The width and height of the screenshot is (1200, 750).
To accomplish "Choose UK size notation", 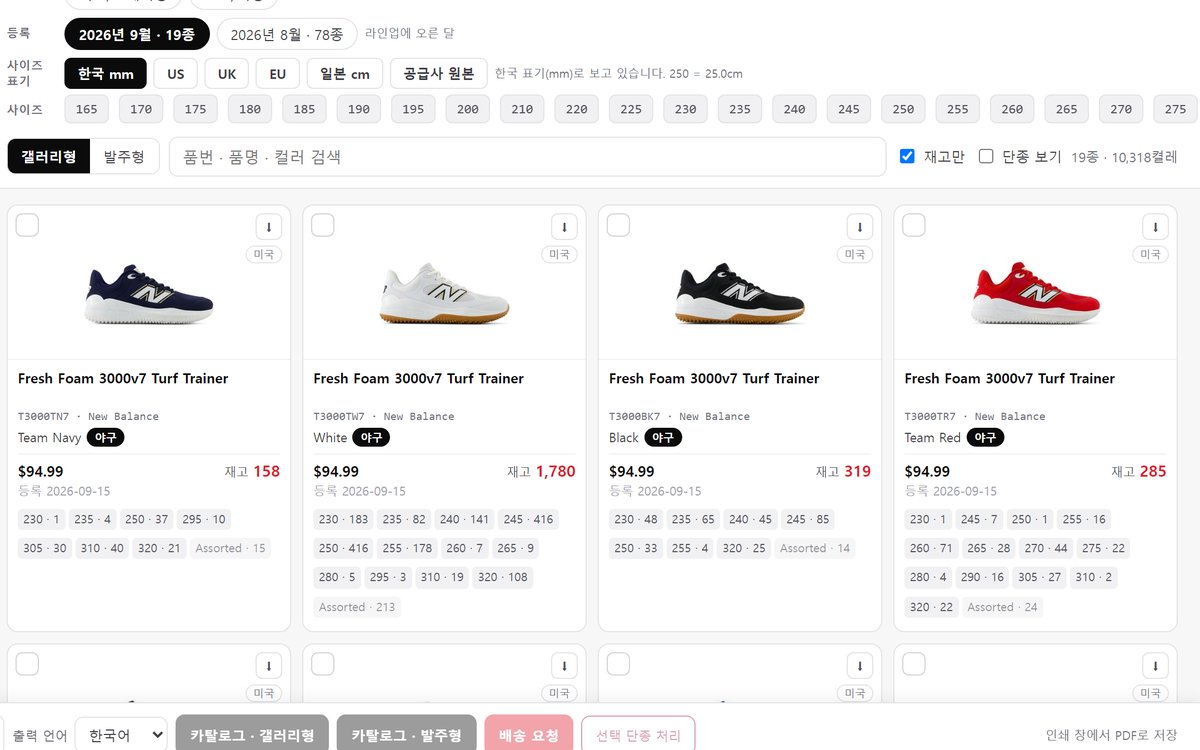I will click(227, 74).
